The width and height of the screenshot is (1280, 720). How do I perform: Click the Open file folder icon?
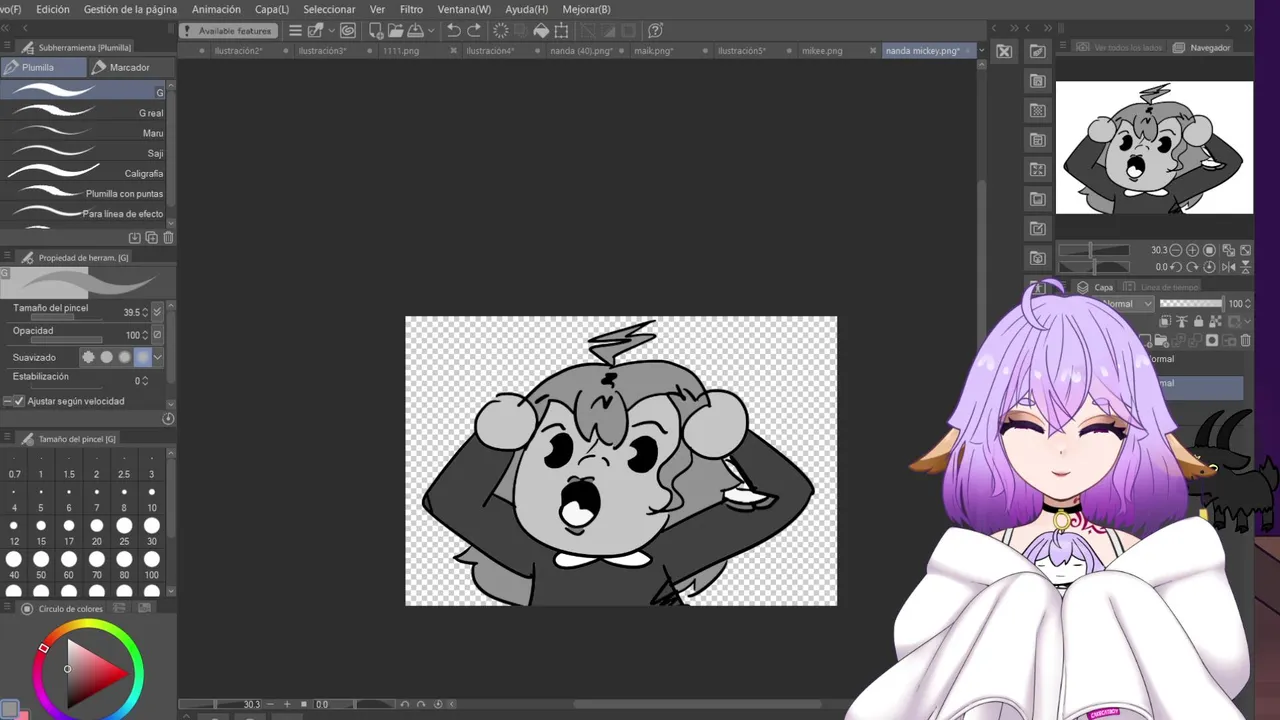[x=396, y=31]
